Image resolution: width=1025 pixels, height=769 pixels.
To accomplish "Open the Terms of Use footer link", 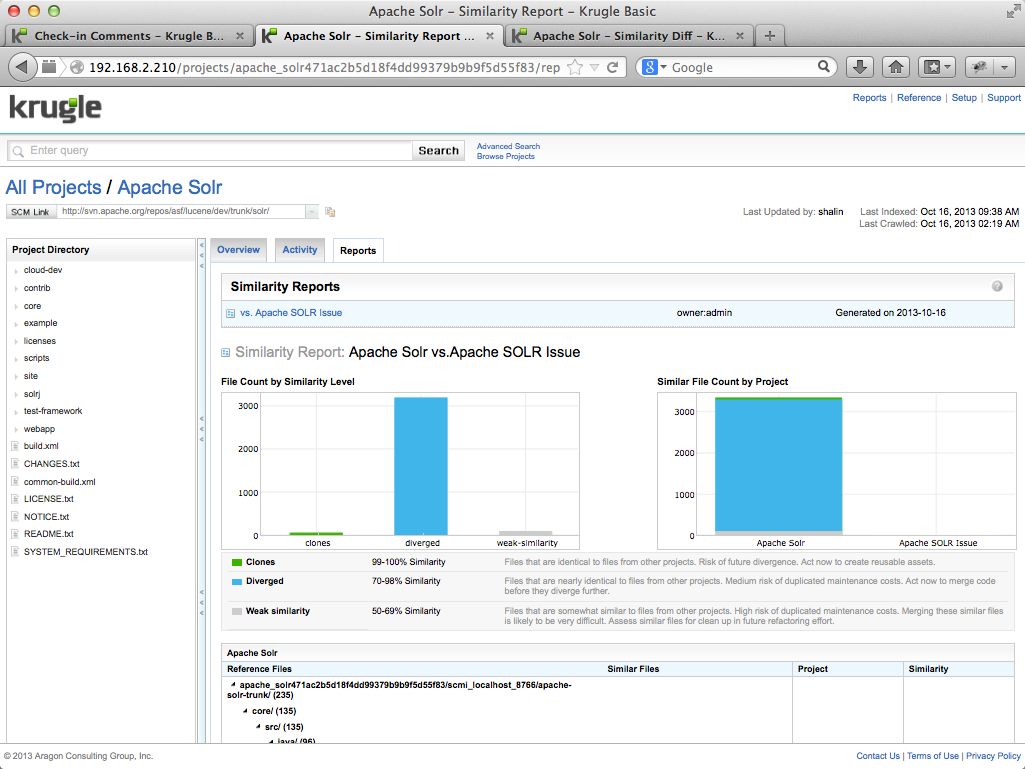I will [x=933, y=756].
